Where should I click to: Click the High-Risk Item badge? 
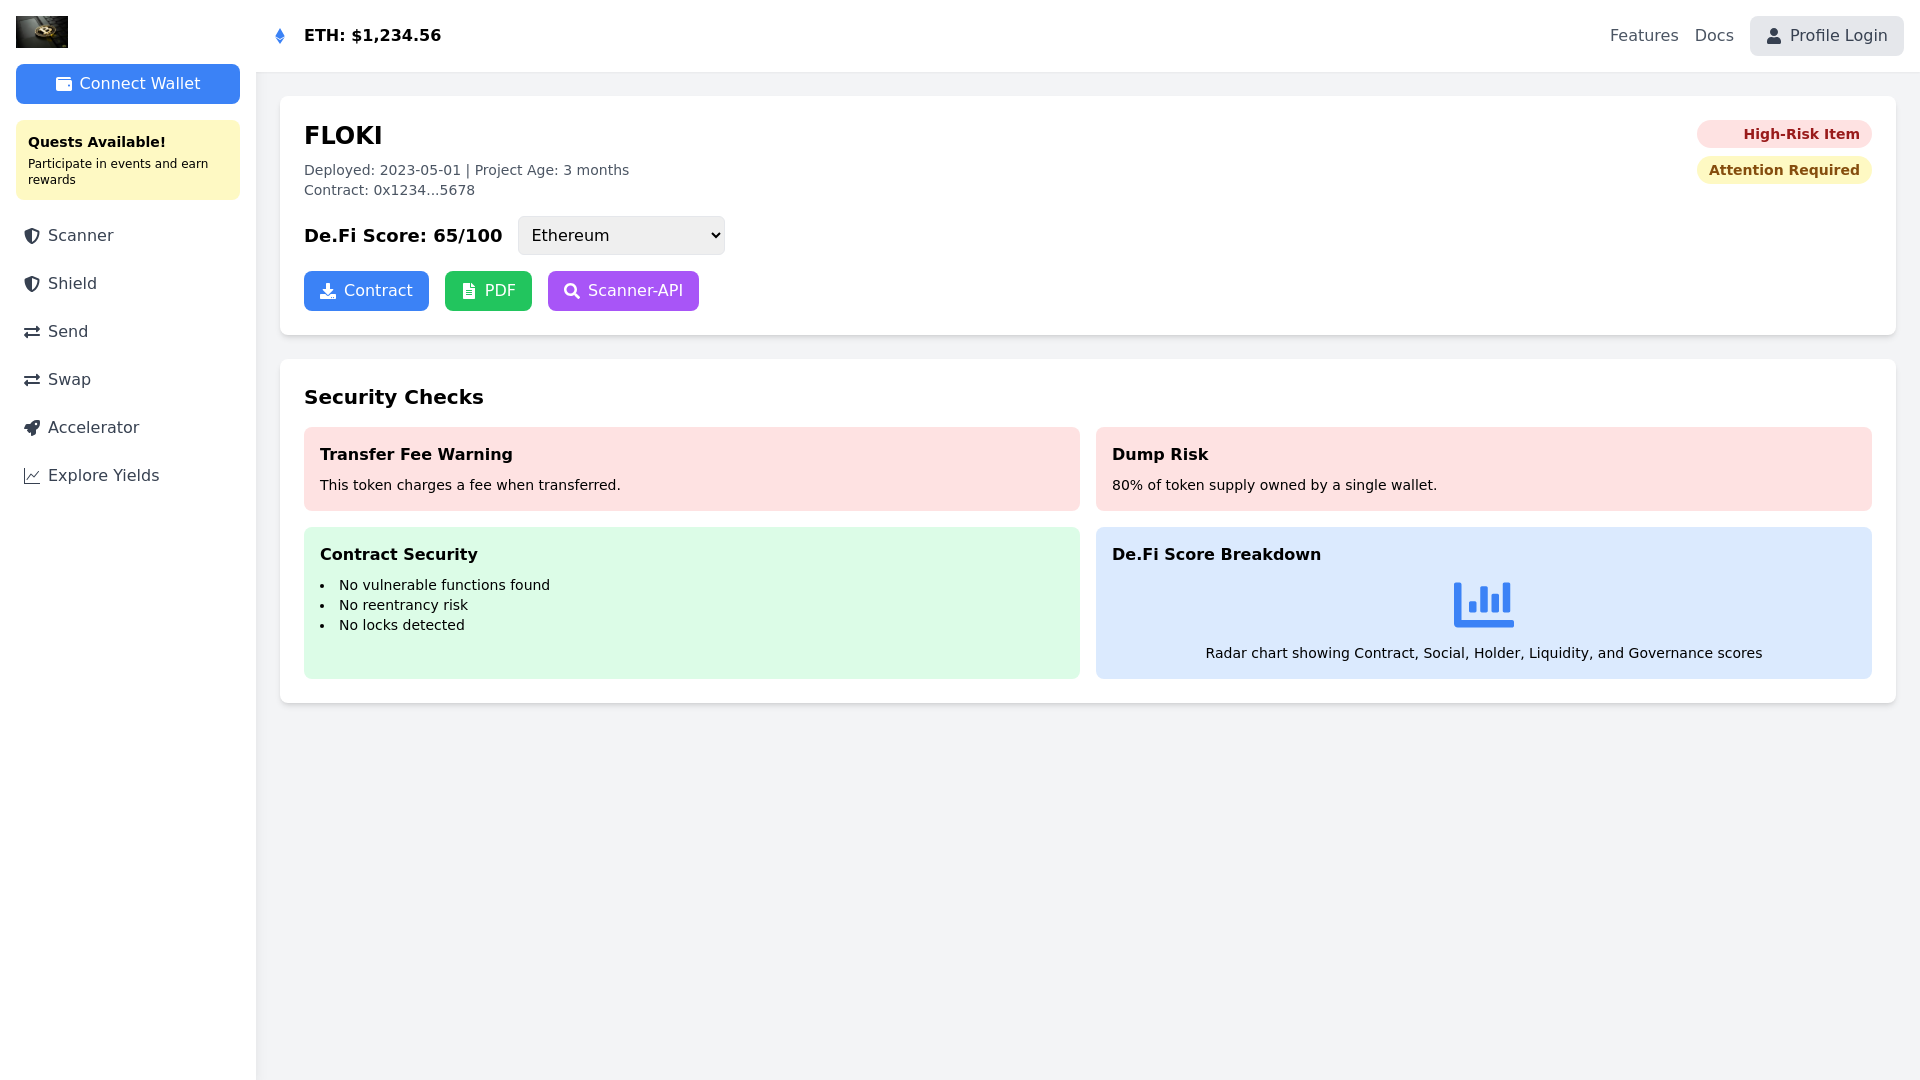[1784, 133]
